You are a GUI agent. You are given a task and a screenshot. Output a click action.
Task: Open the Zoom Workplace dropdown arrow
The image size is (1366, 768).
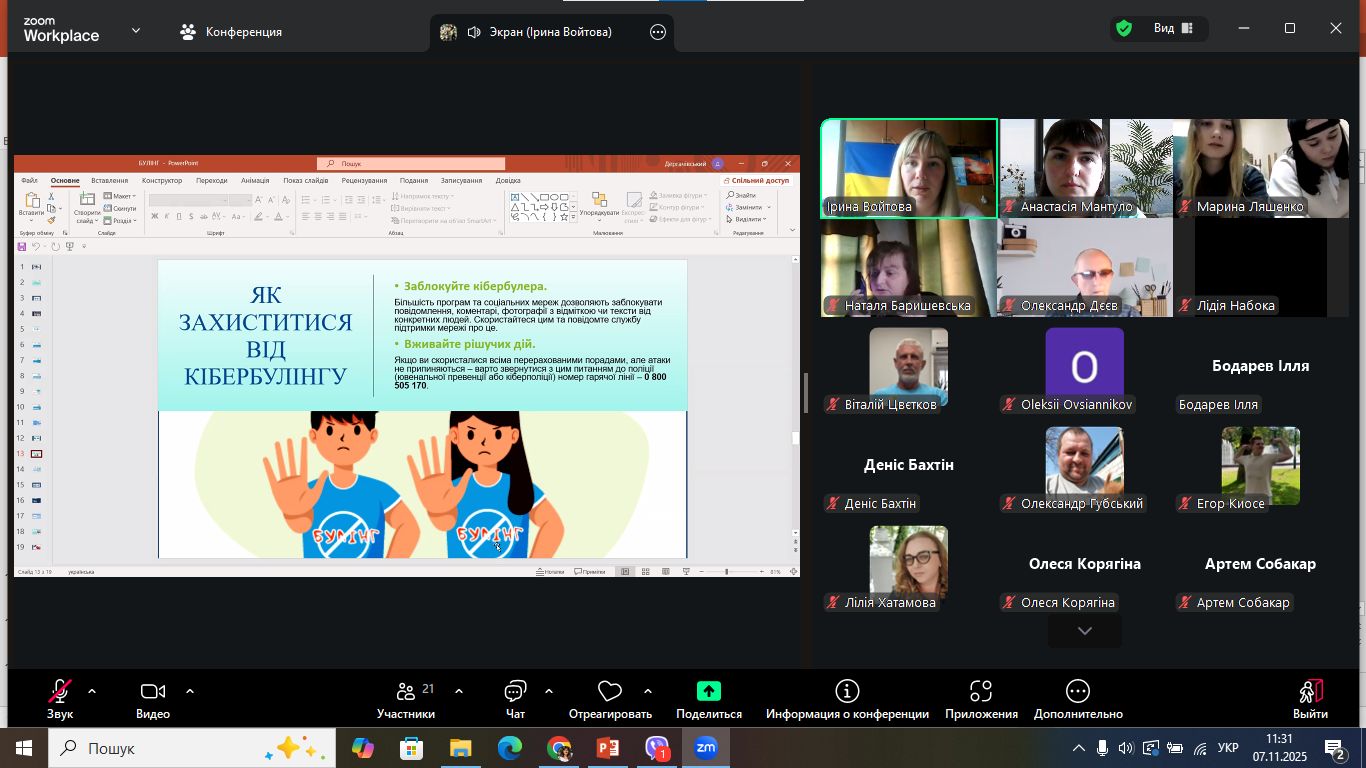(x=136, y=31)
